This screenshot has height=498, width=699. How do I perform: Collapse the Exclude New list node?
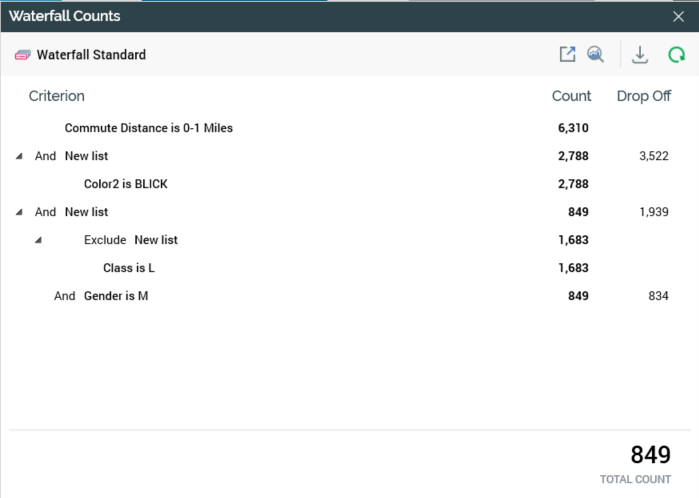click(x=38, y=240)
